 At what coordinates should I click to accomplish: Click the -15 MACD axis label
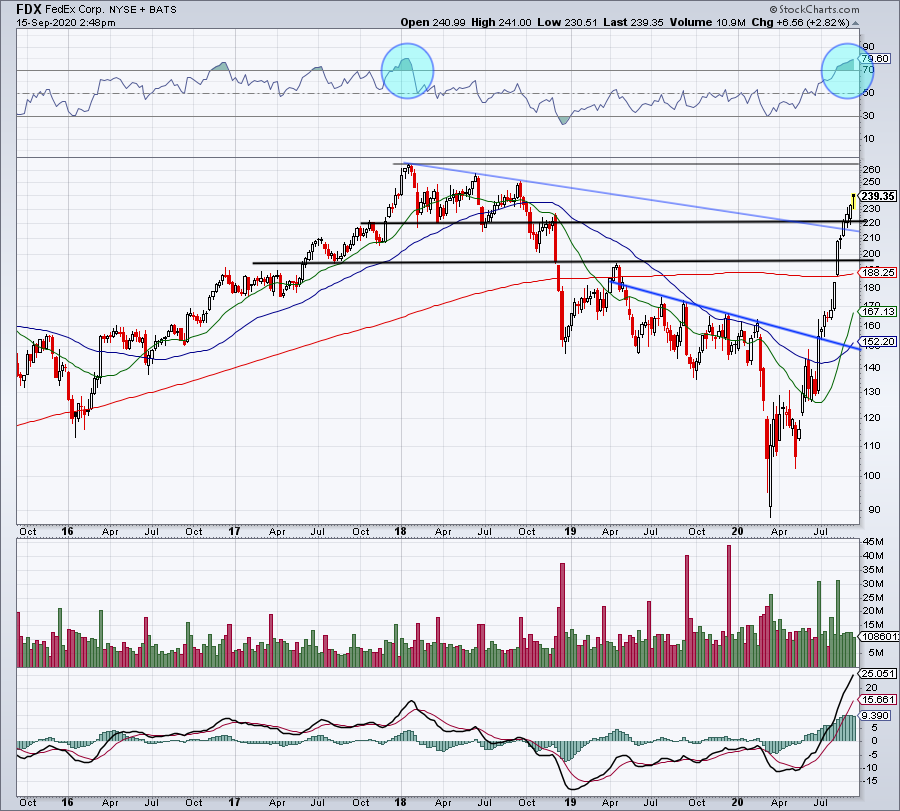click(870, 781)
